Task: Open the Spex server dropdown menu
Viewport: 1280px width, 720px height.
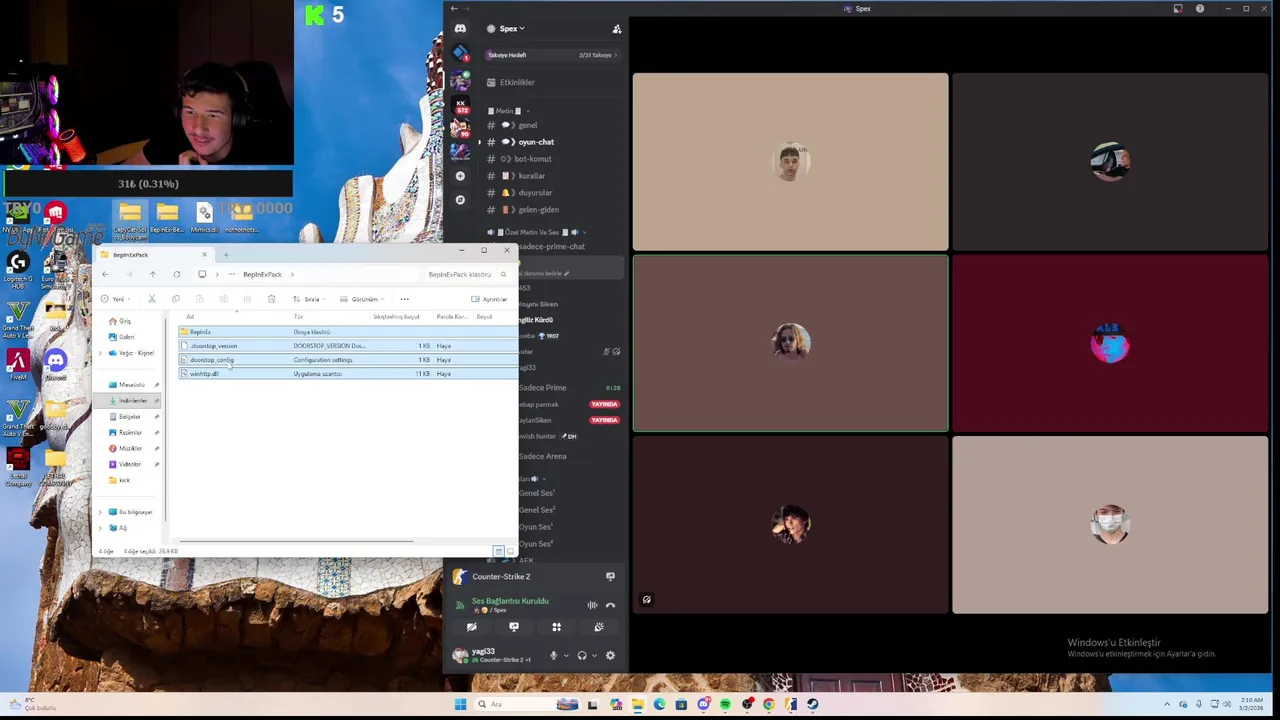Action: [512, 29]
